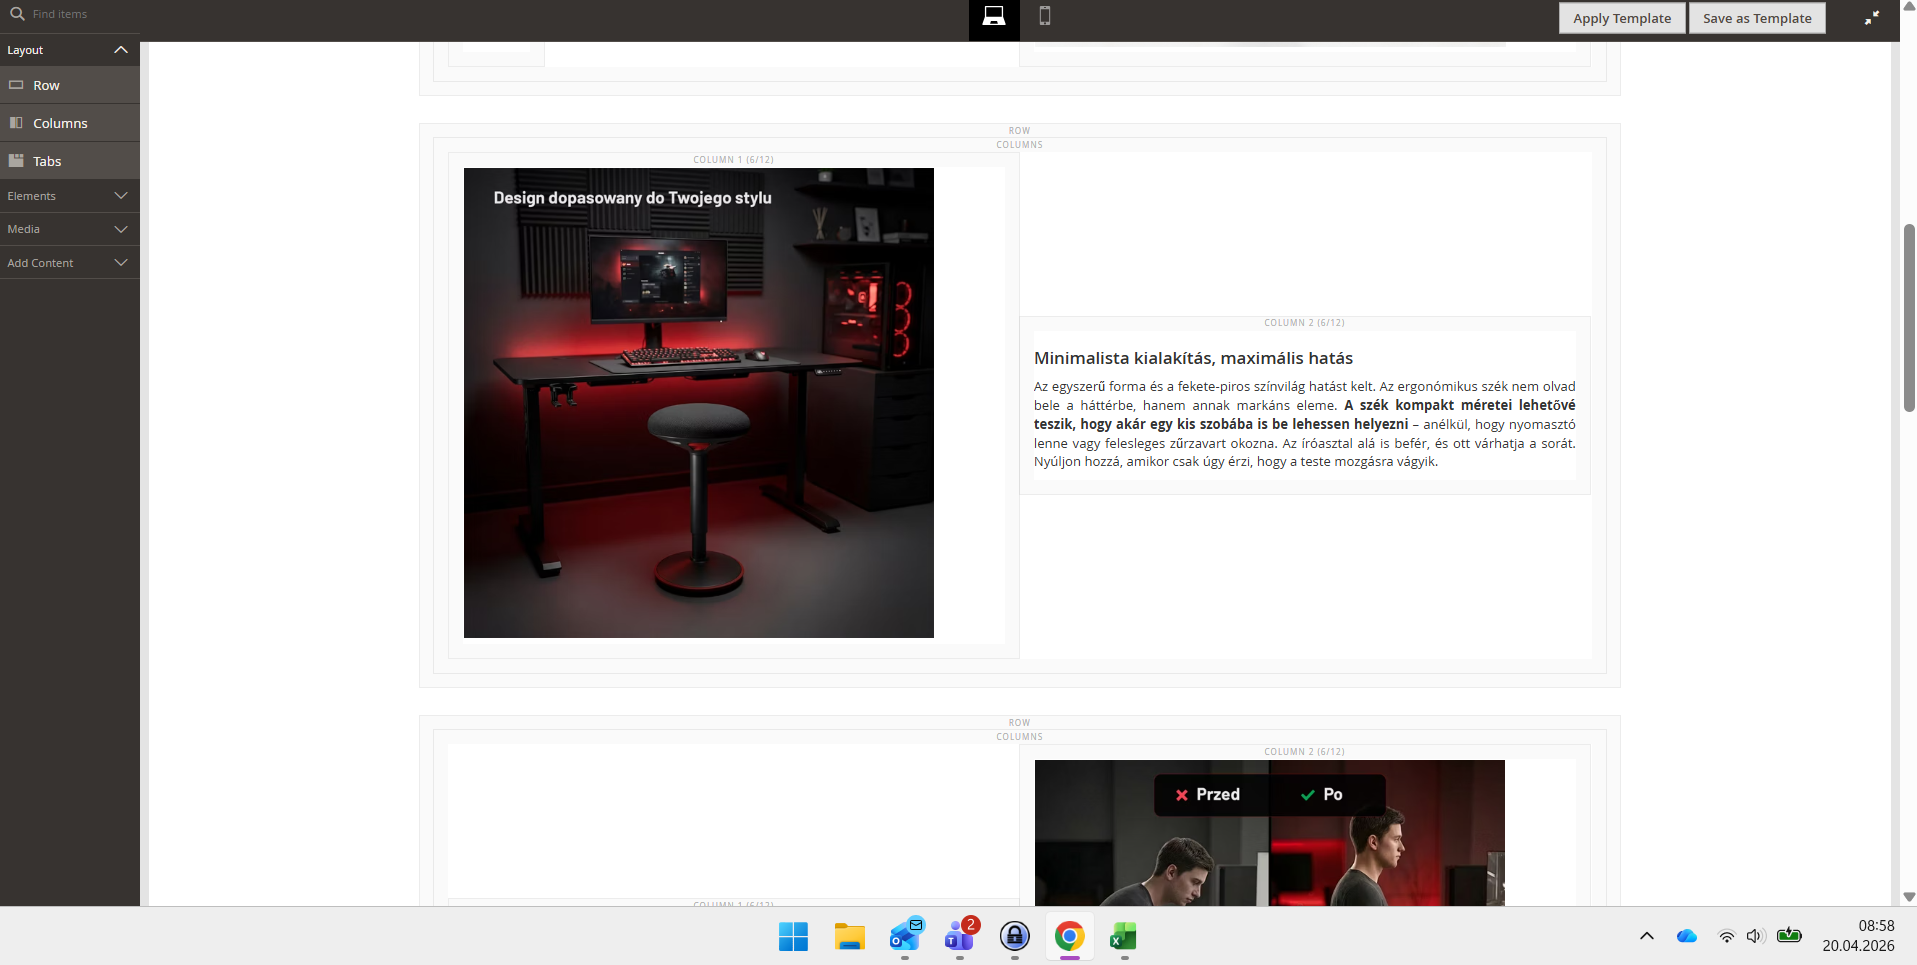Select COLUMNS label above Przed/Po image row
This screenshot has width=1917, height=965.
(1019, 737)
